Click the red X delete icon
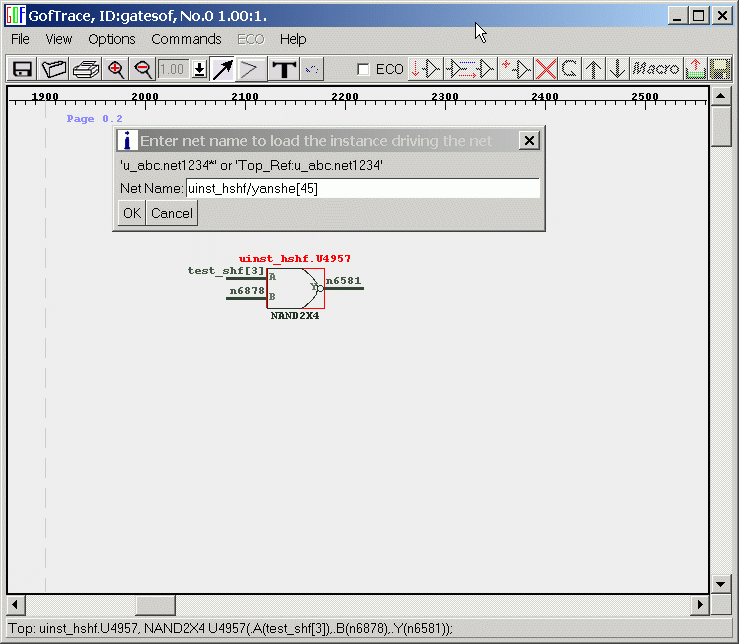This screenshot has height=644, width=739. click(x=546, y=69)
